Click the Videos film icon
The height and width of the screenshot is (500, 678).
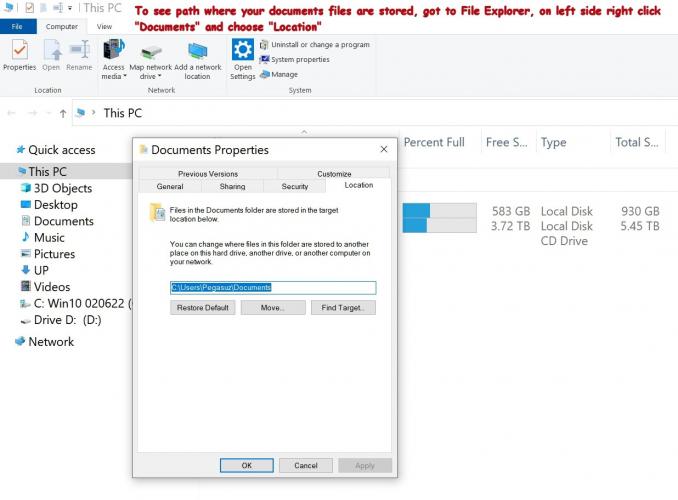coord(26,286)
